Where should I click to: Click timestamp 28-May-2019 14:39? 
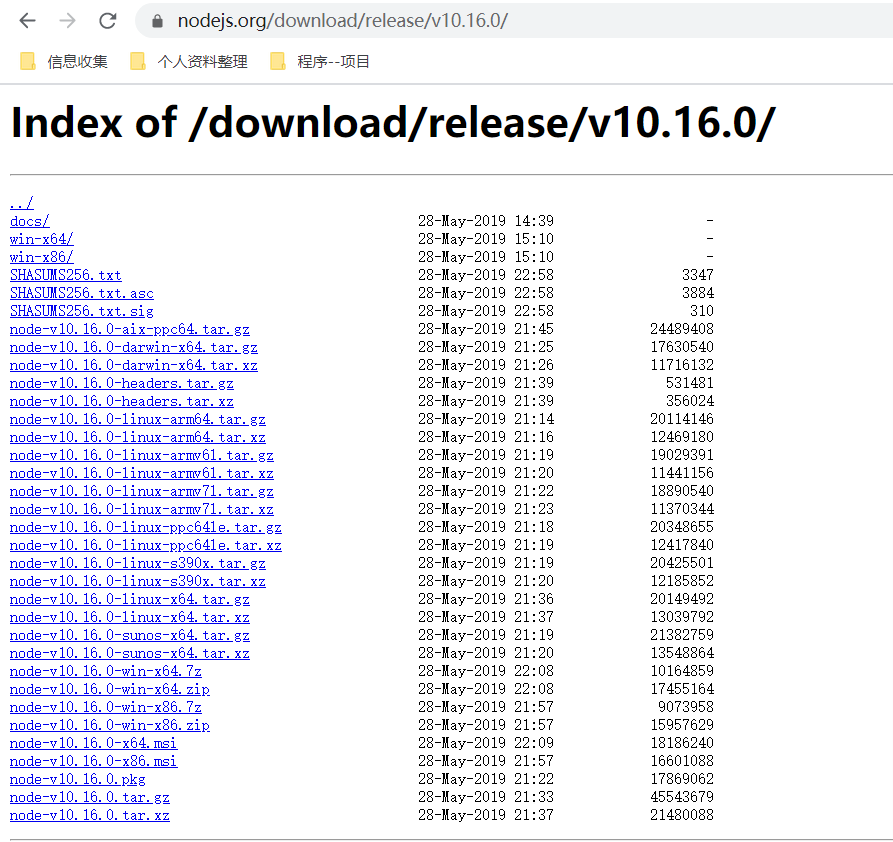tap(486, 220)
